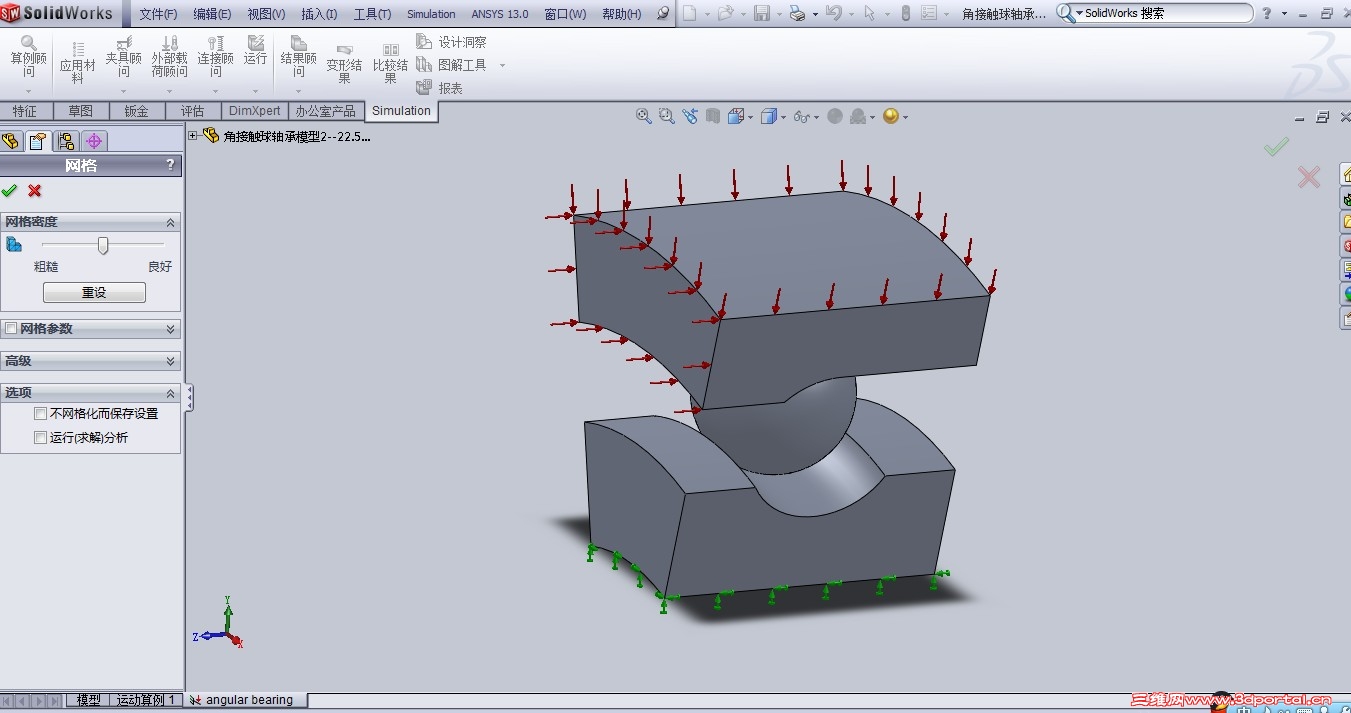Image resolution: width=1351 pixels, height=713 pixels.
Task: Switch to the 特征 features tab
Action: click(24, 111)
